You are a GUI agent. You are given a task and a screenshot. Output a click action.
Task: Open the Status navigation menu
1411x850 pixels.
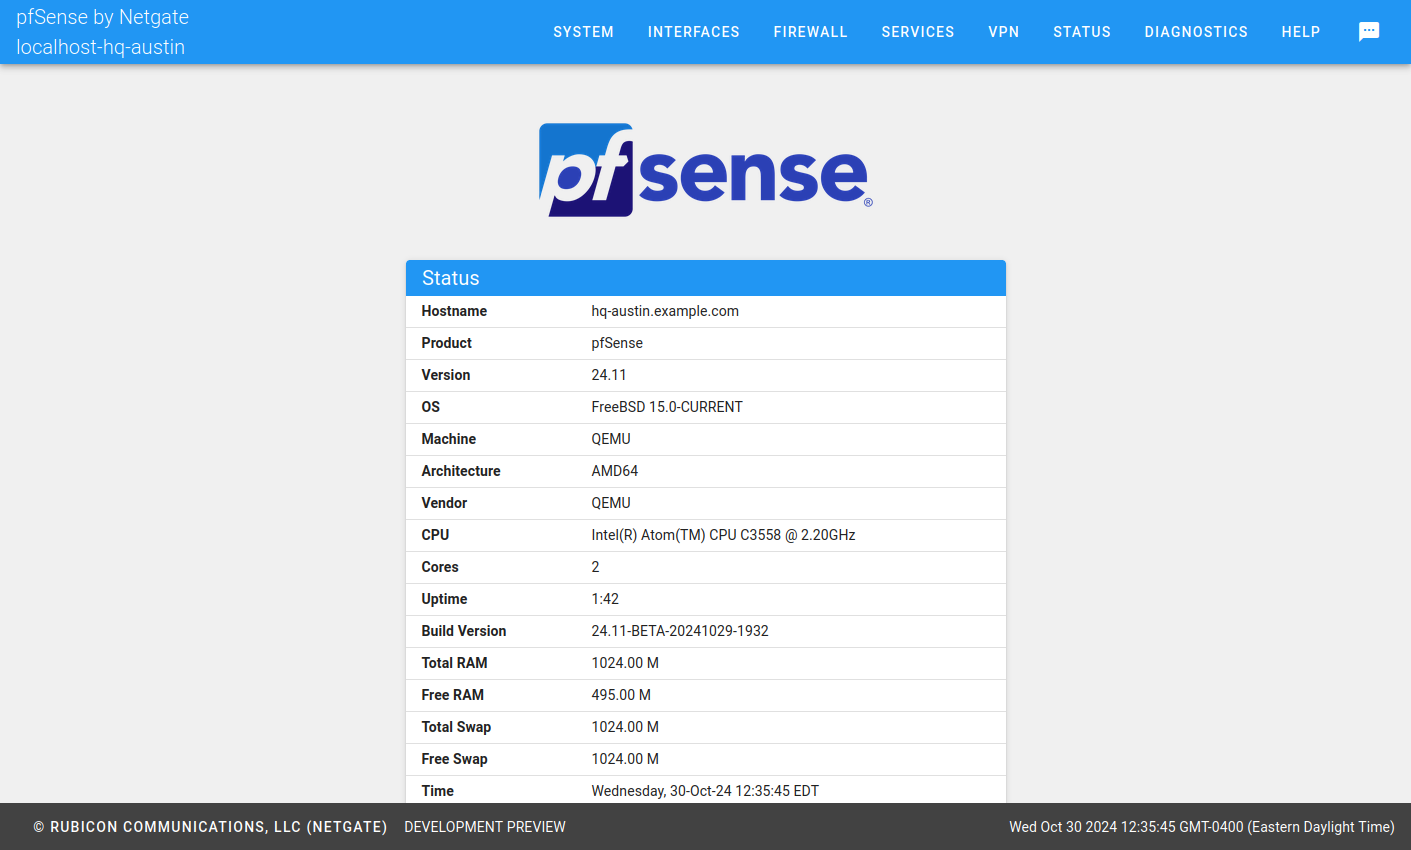tap(1081, 32)
